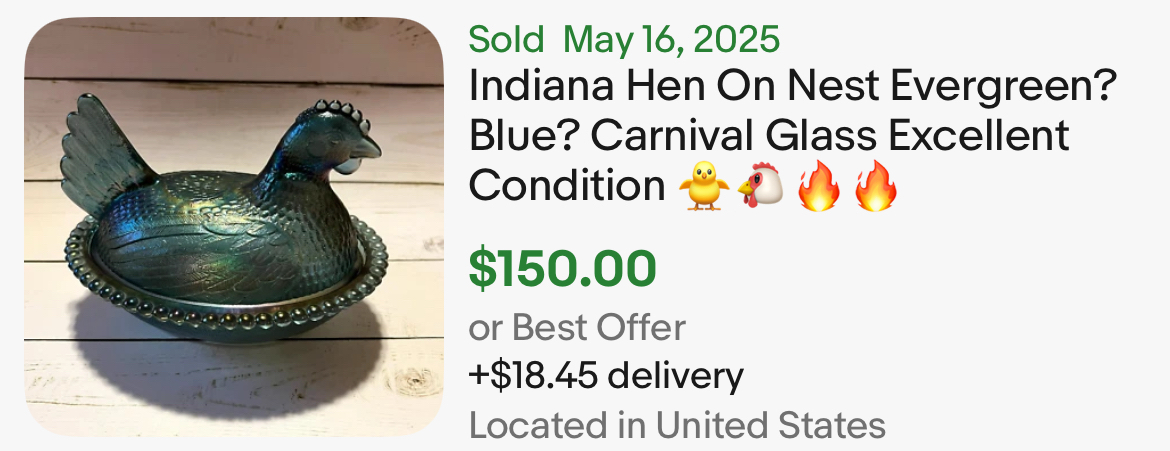
Task: Click the baby chick emoji in title
Action: point(705,187)
